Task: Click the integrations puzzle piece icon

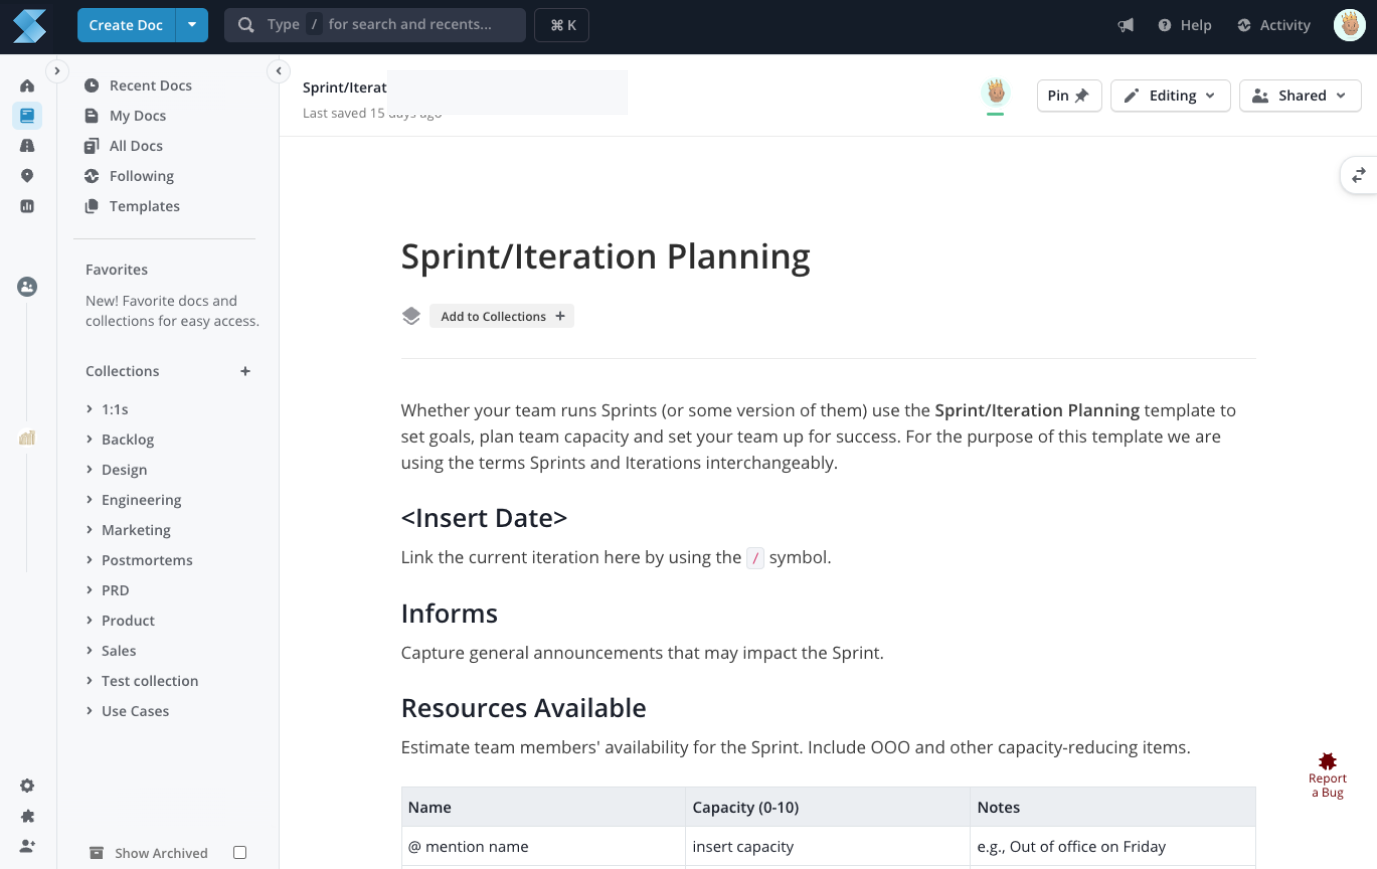Action: [x=27, y=816]
